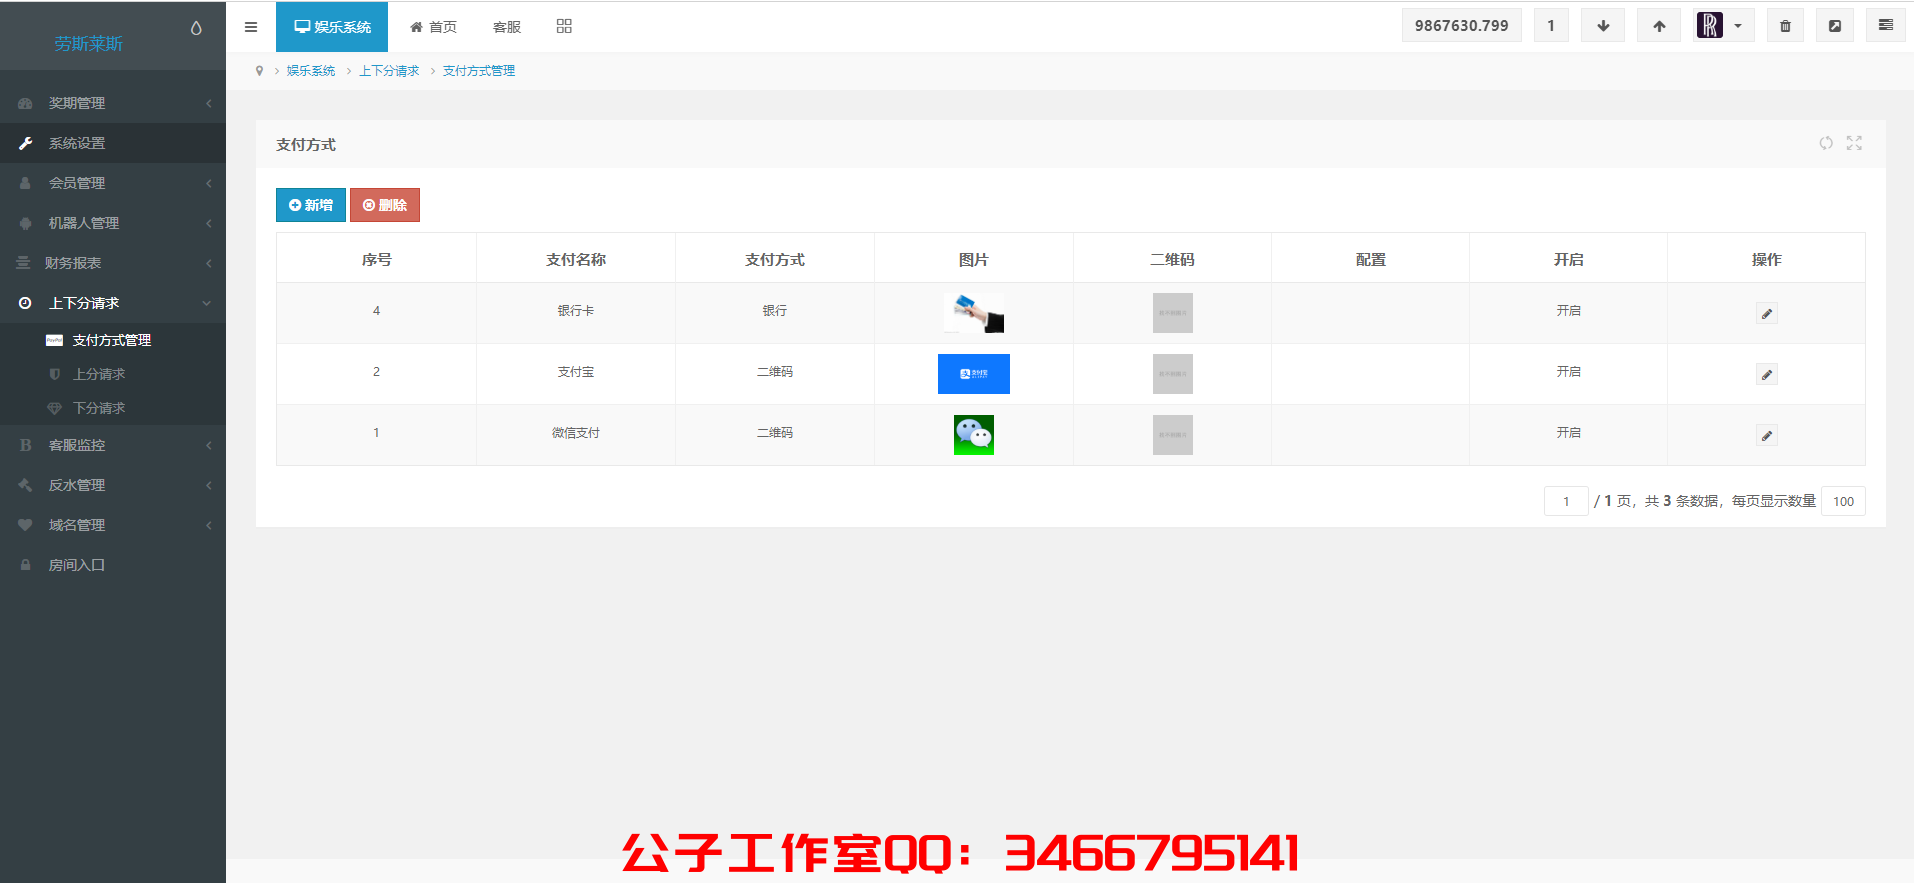Open the 支付宝 blue image thumbnail
Screen dimensions: 1914x883
click(x=974, y=374)
